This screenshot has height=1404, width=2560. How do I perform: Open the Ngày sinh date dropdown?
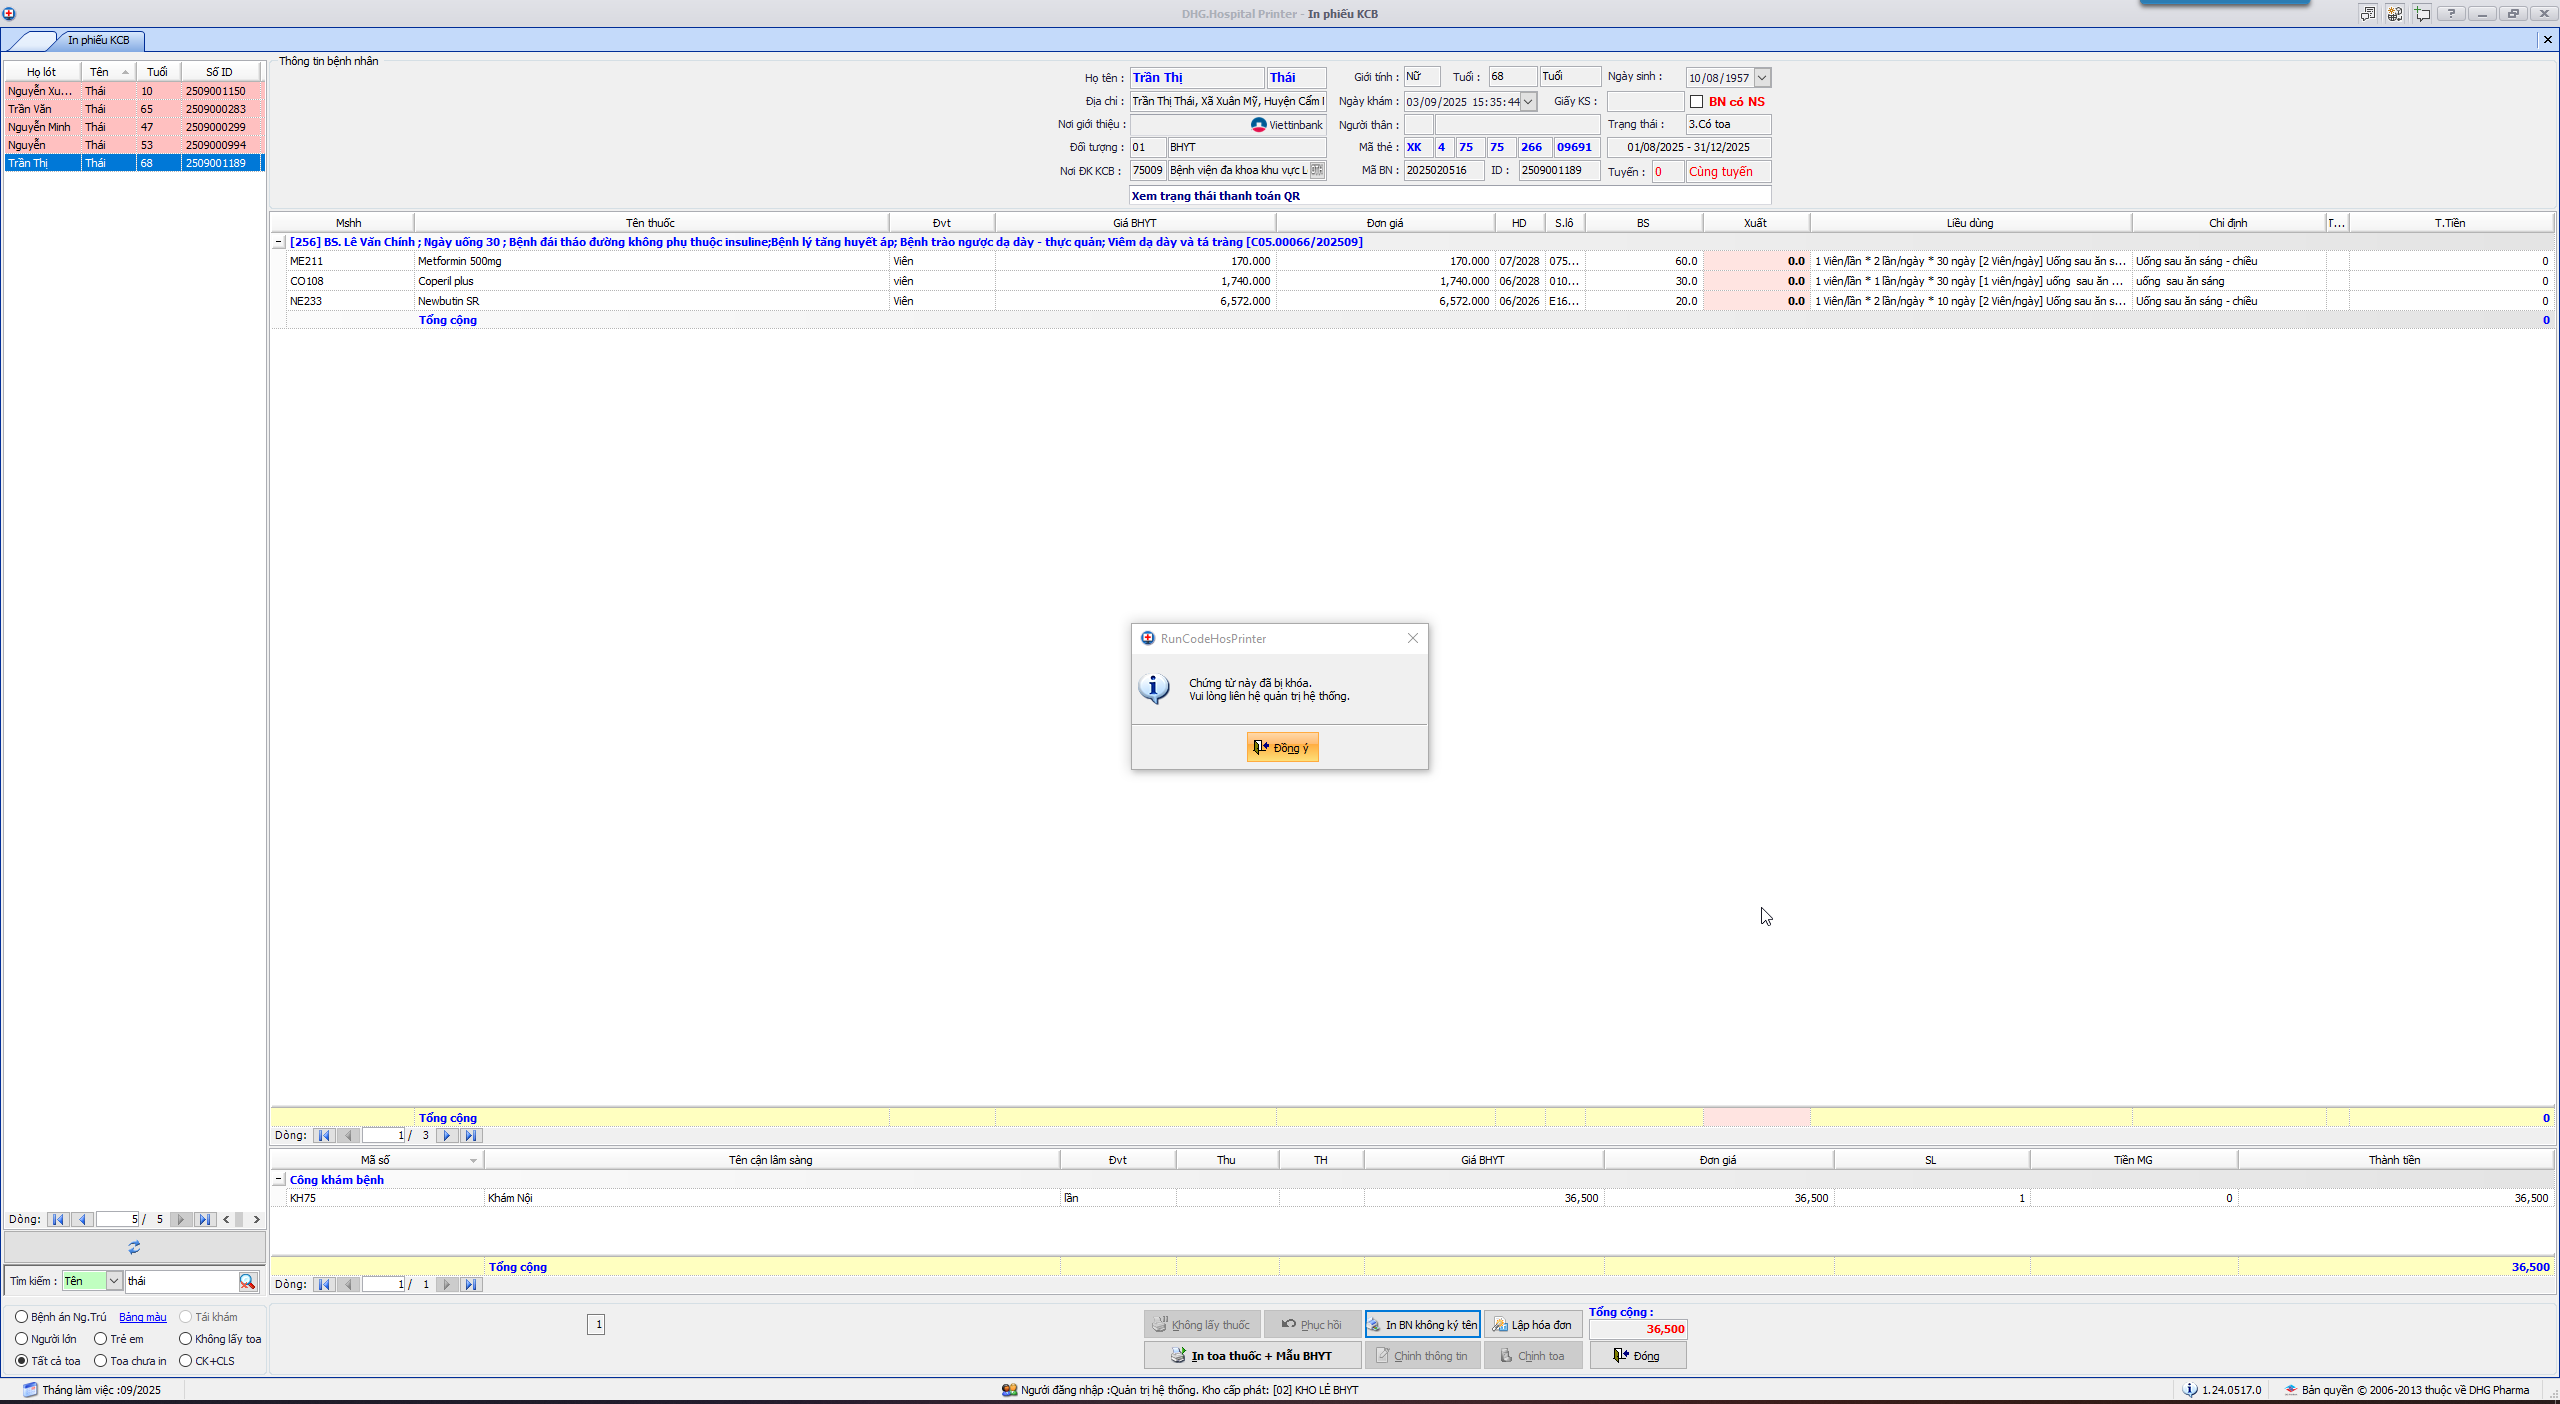1762,78
